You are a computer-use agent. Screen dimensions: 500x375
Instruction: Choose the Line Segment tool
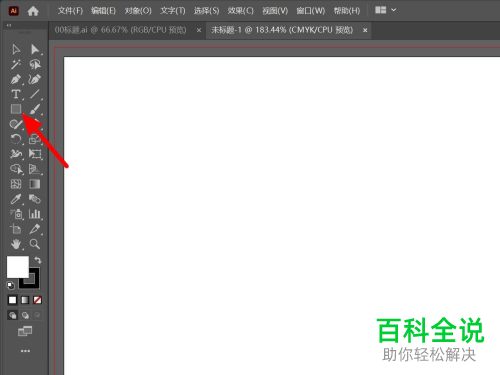pos(35,94)
